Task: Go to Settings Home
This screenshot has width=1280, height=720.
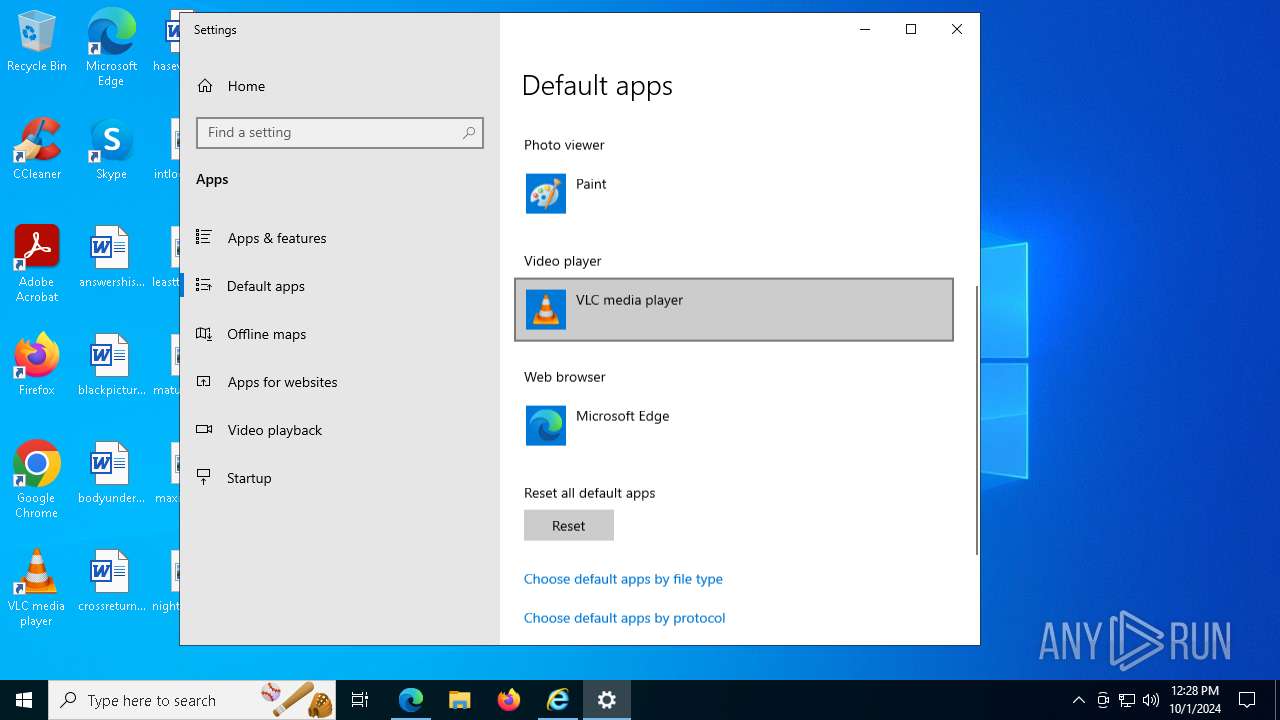Action: pos(245,86)
